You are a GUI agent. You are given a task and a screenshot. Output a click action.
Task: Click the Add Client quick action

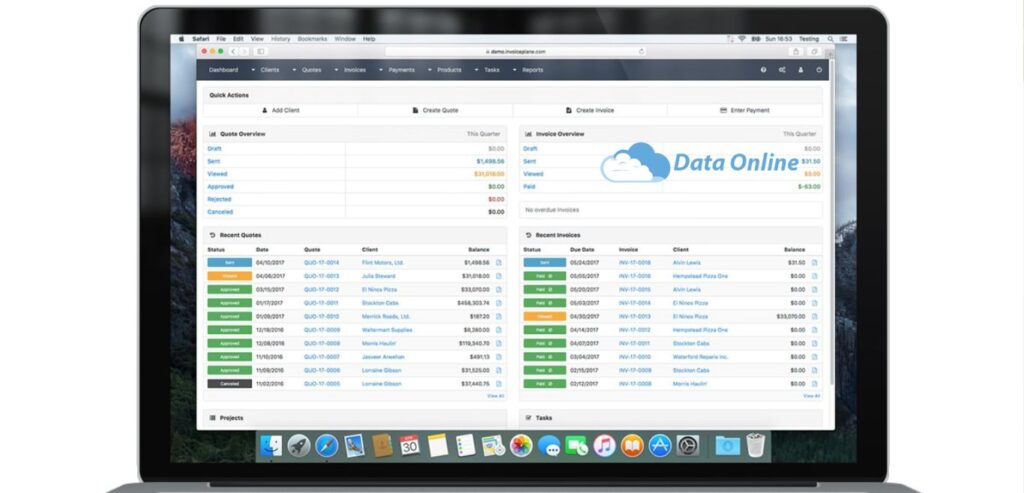pyautogui.click(x=281, y=110)
